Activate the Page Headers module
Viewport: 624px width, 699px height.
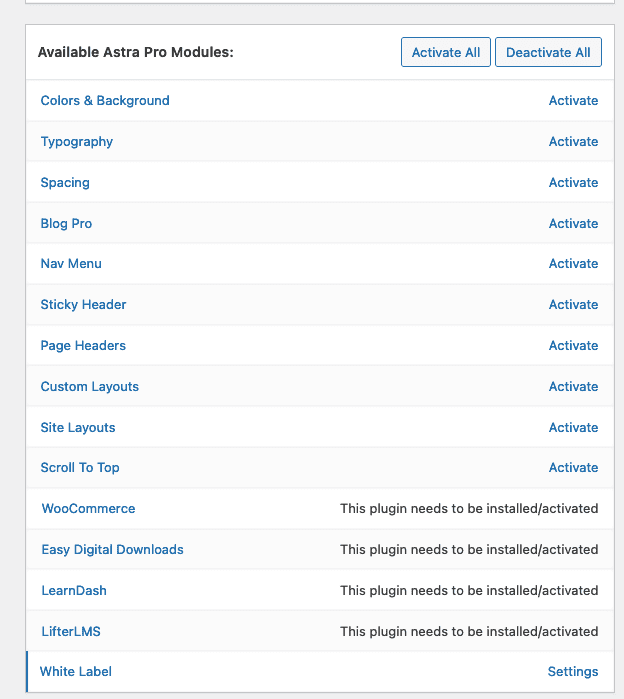tap(573, 346)
